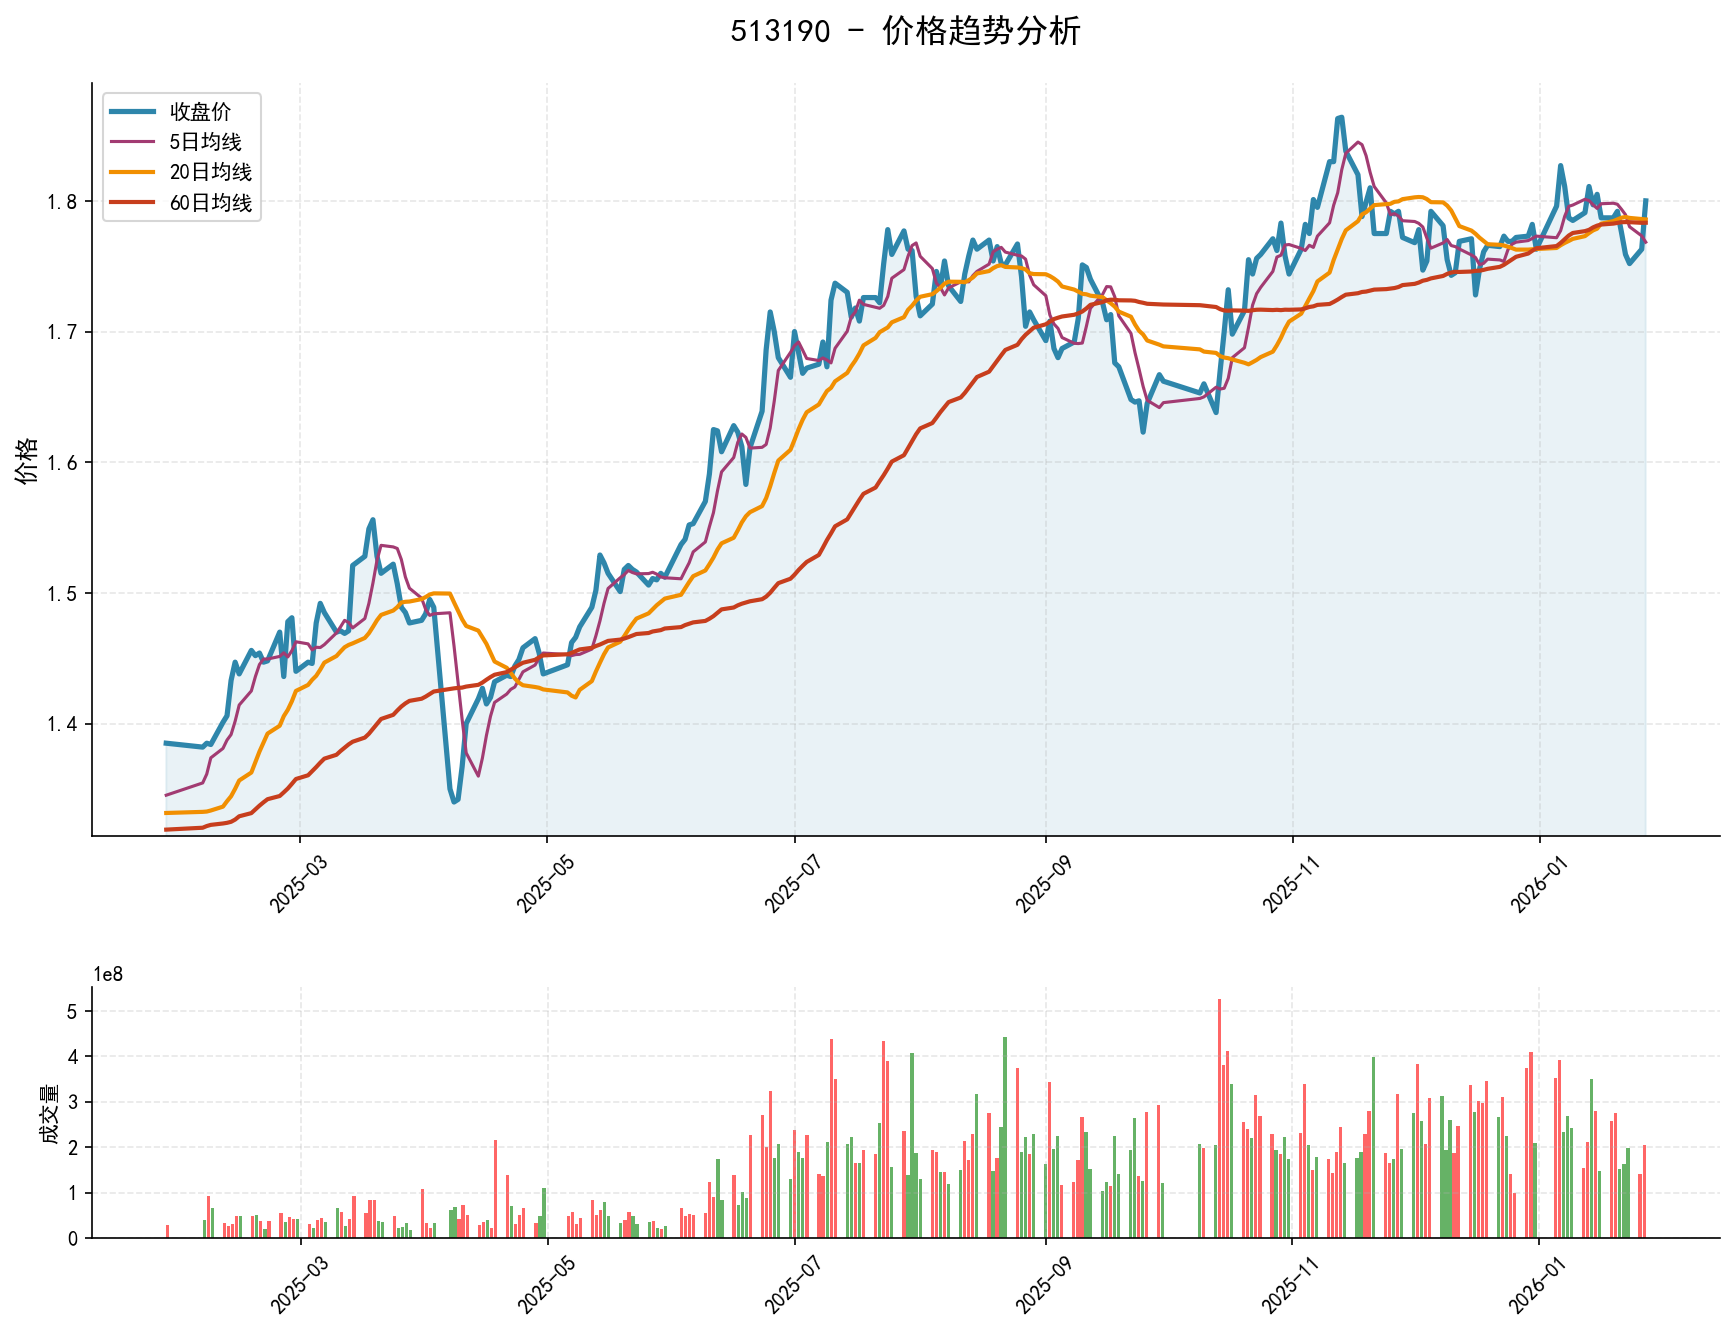Hide the 收盘价 series via legend

[x=203, y=113]
